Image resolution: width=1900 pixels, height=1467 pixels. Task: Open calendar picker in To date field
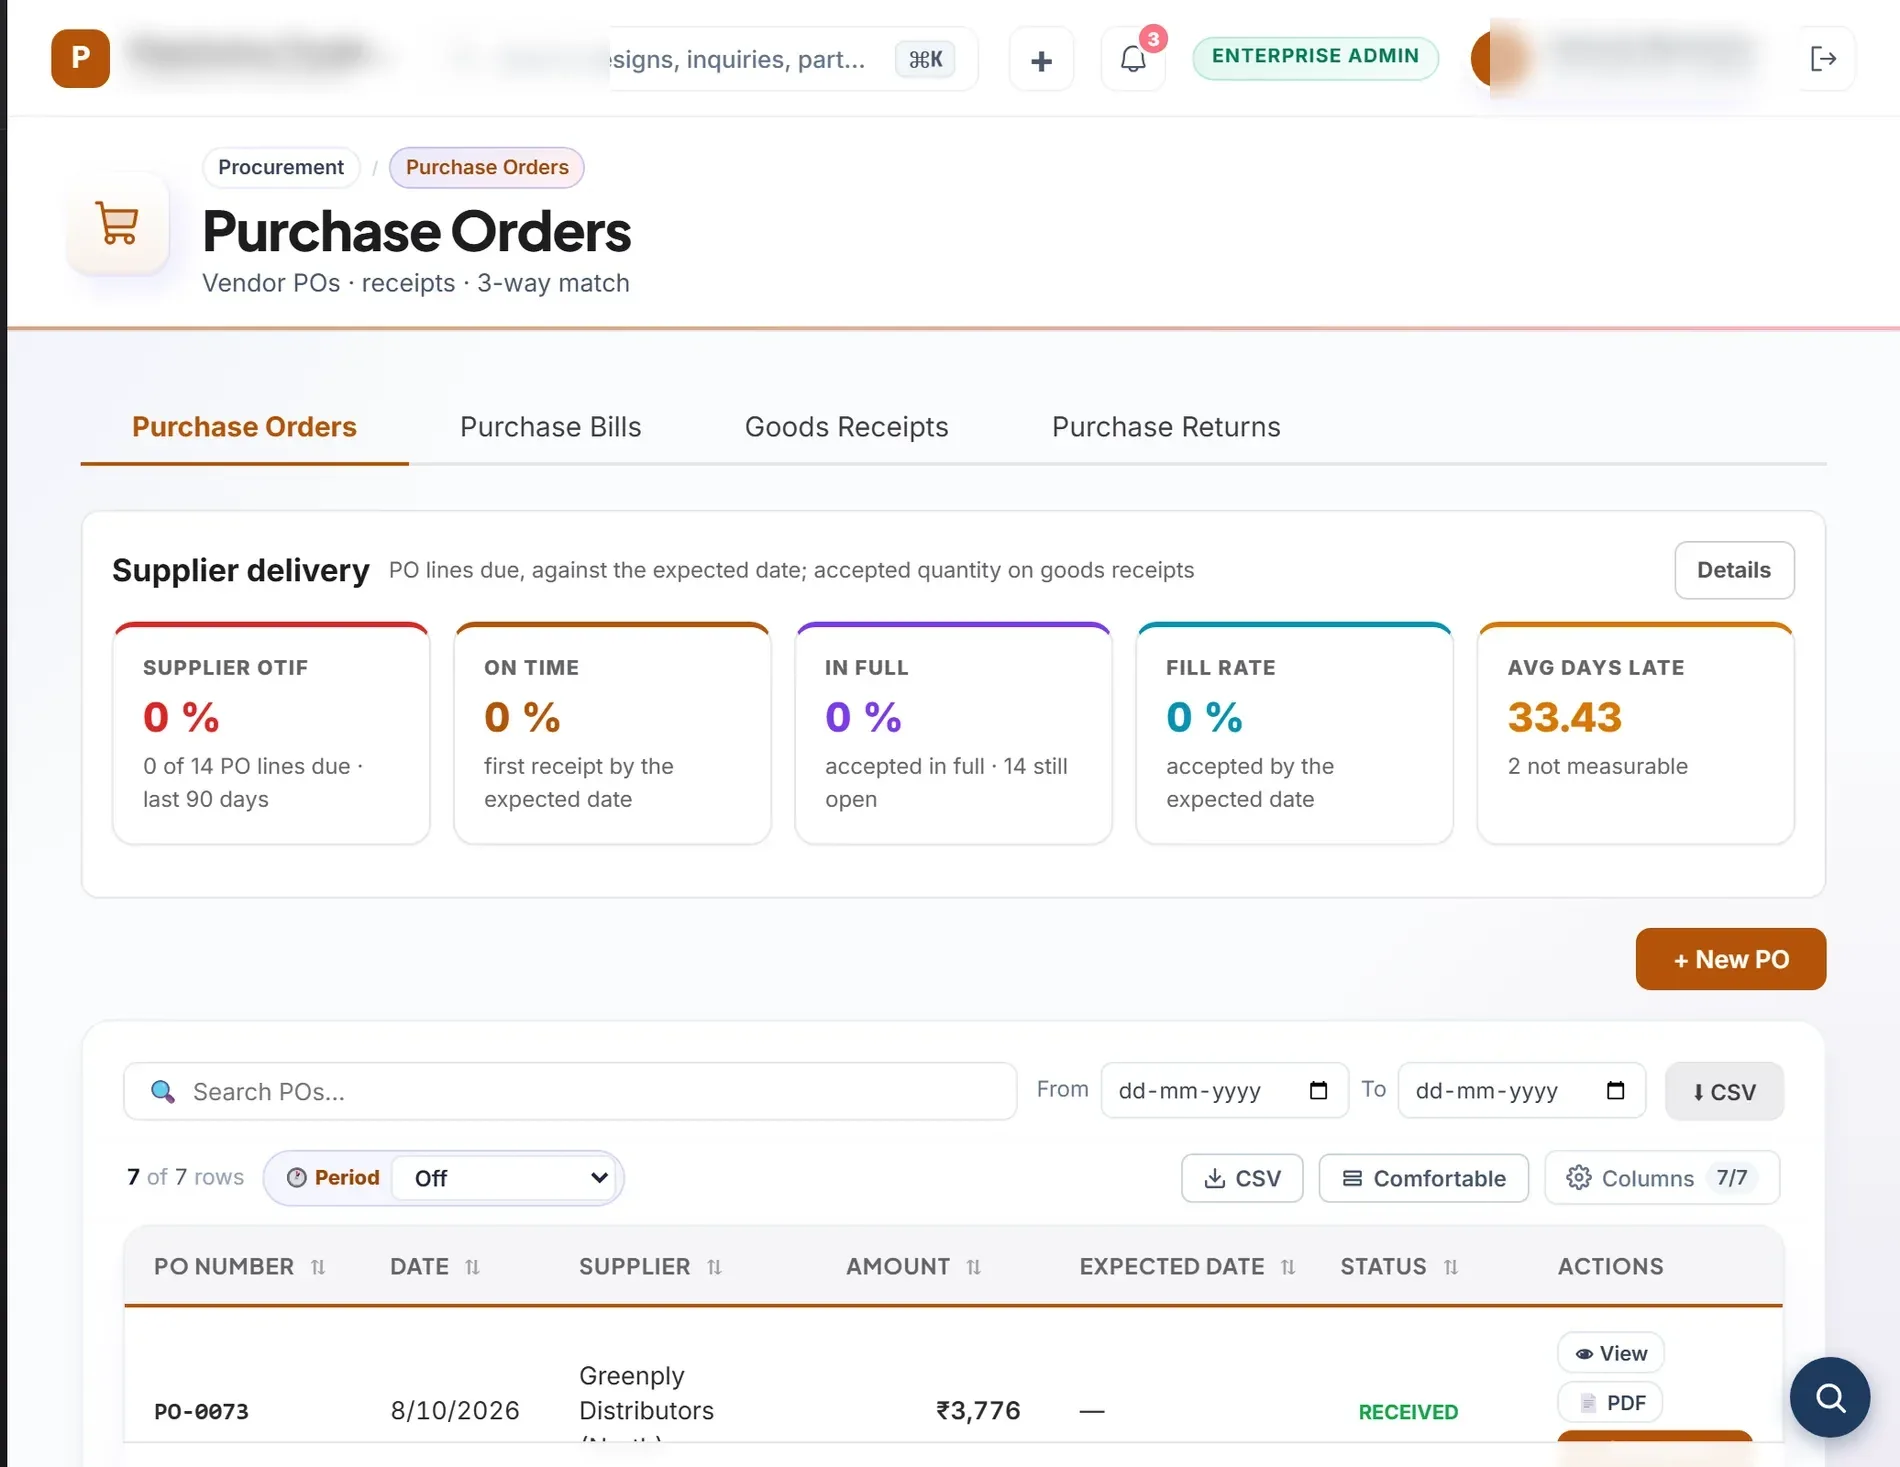1615,1091
